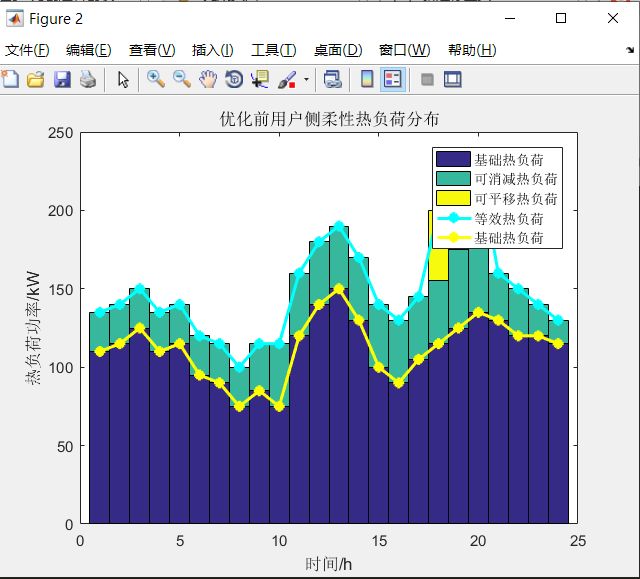The image size is (640, 579).
Task: Select the chart title 优化前用户侧柔性热负荷分布
Action: click(x=329, y=119)
